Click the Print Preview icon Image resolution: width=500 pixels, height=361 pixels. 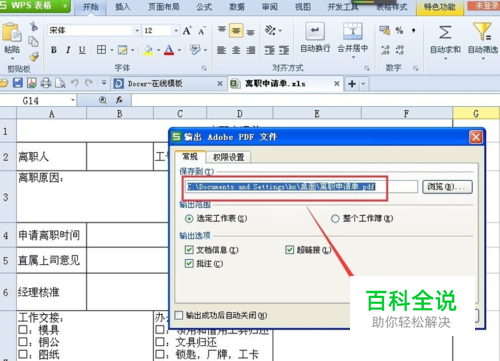click(60, 83)
